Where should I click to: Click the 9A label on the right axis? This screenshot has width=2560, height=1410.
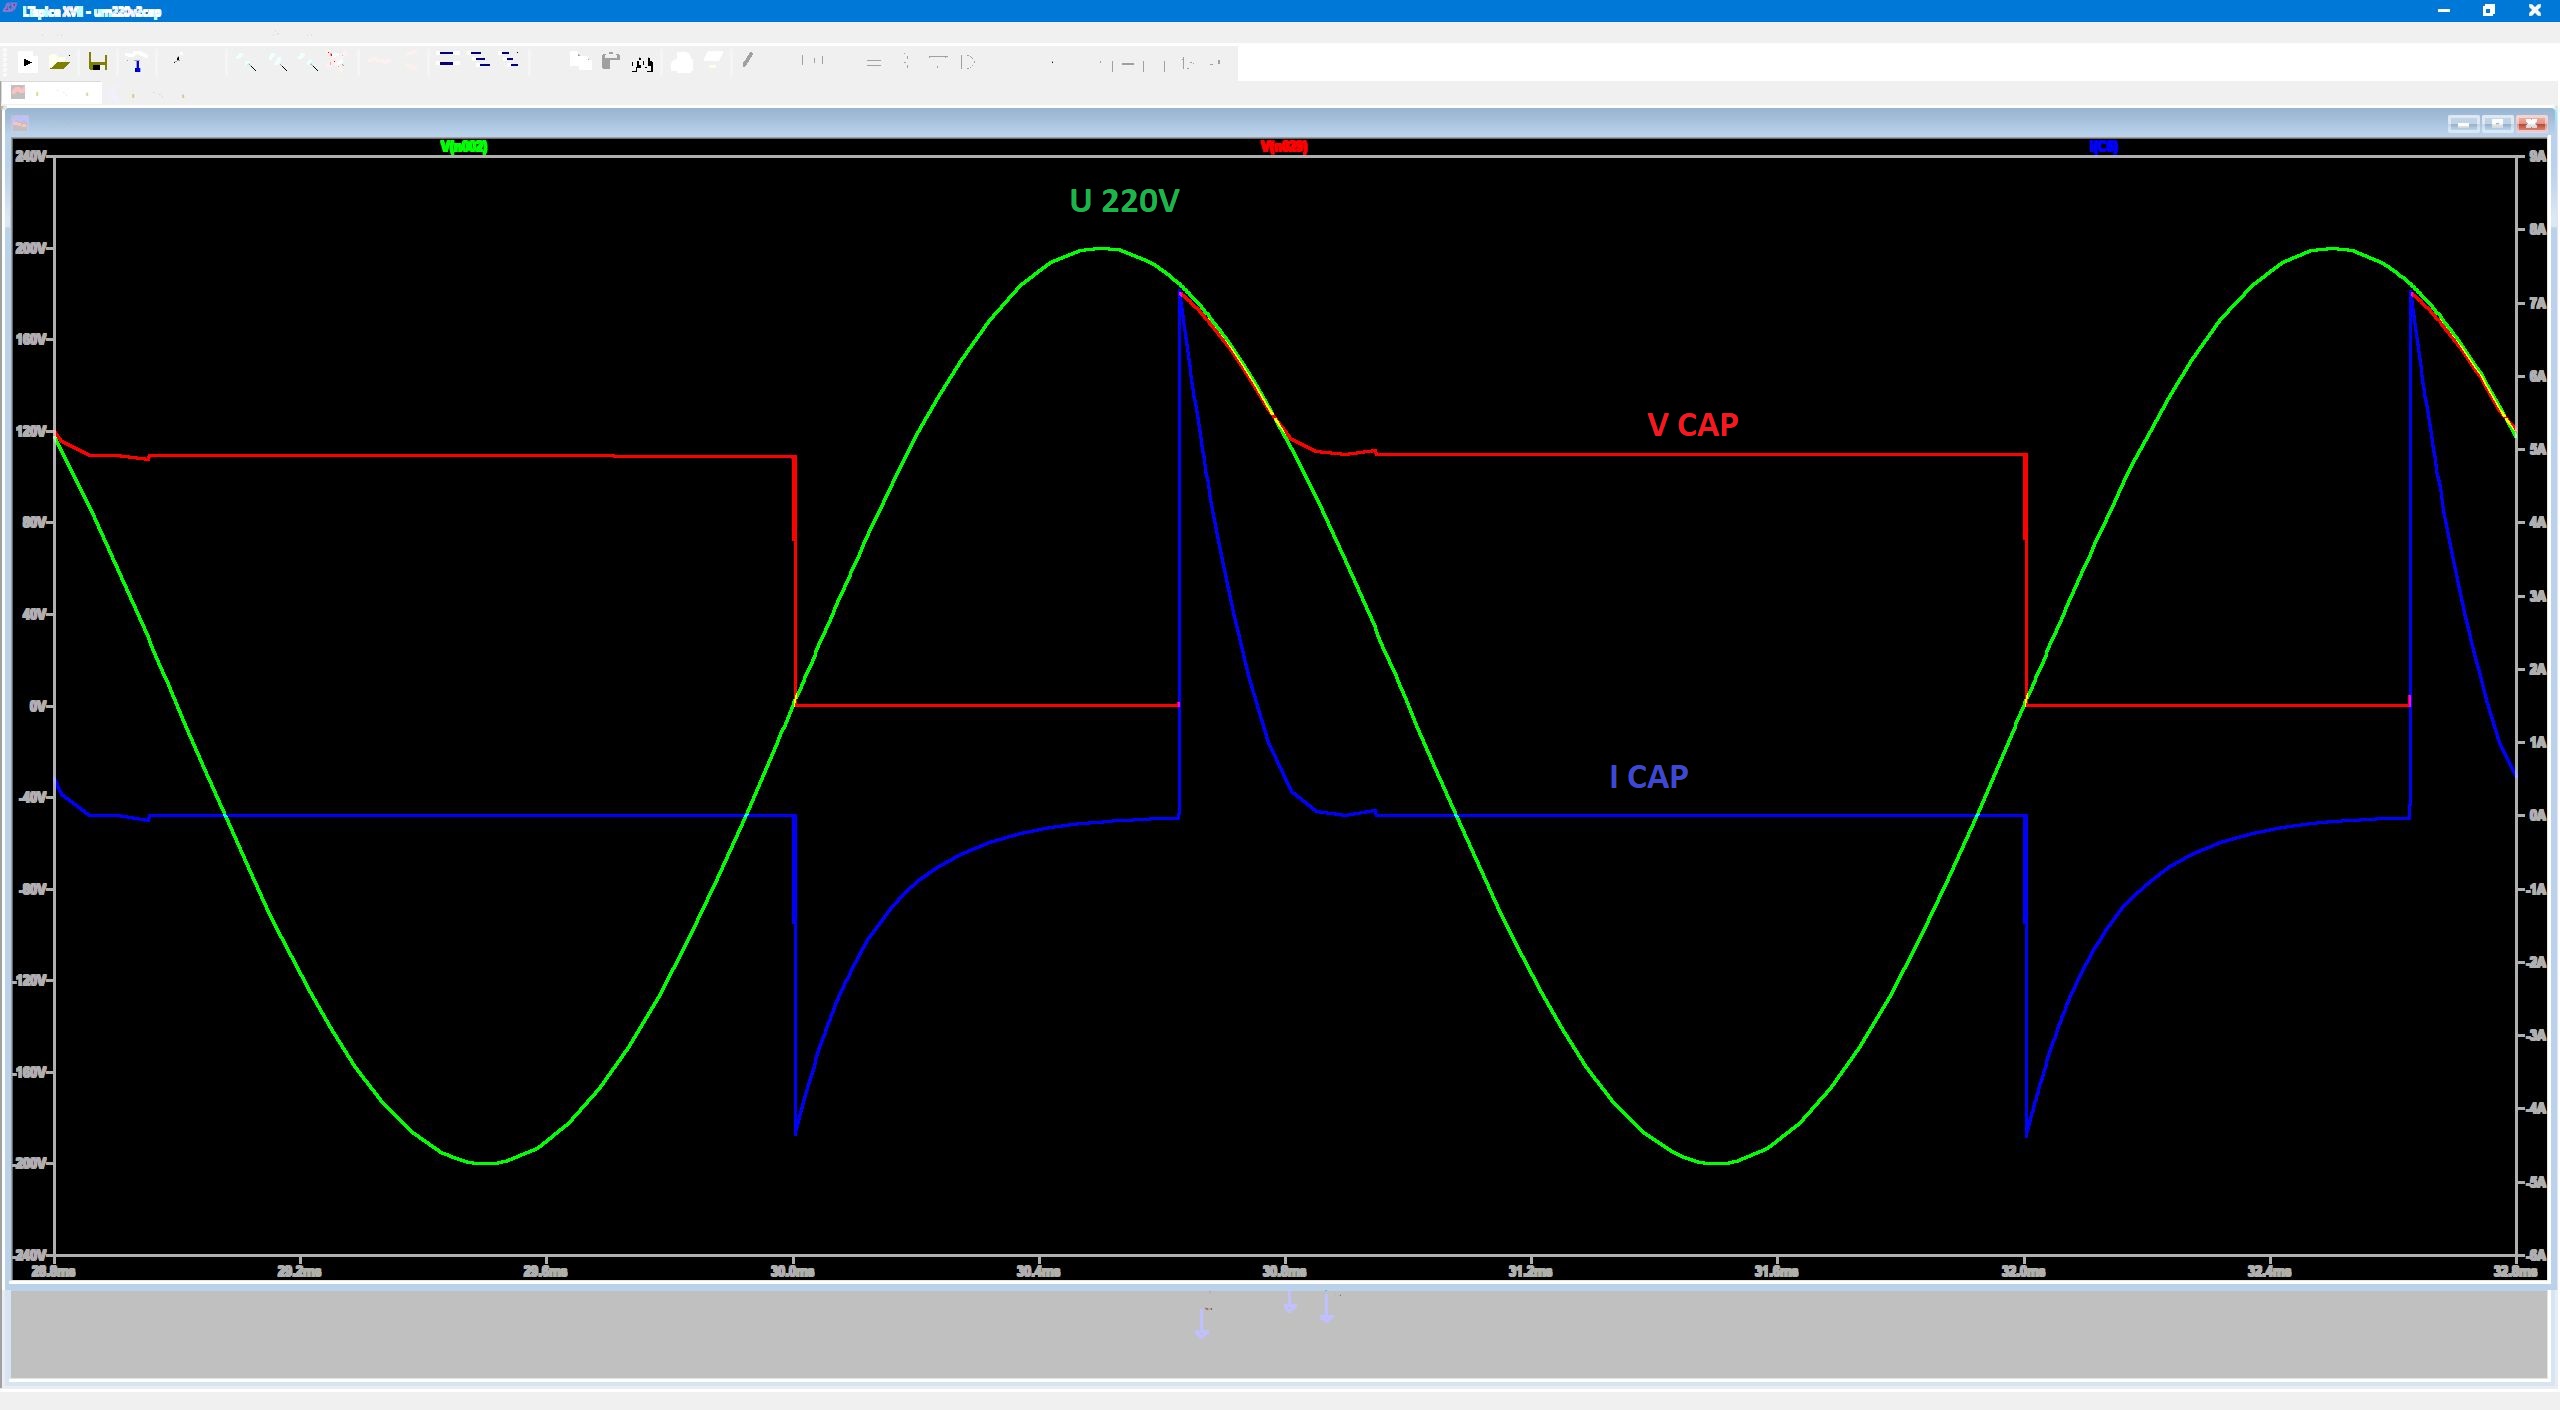[2537, 156]
